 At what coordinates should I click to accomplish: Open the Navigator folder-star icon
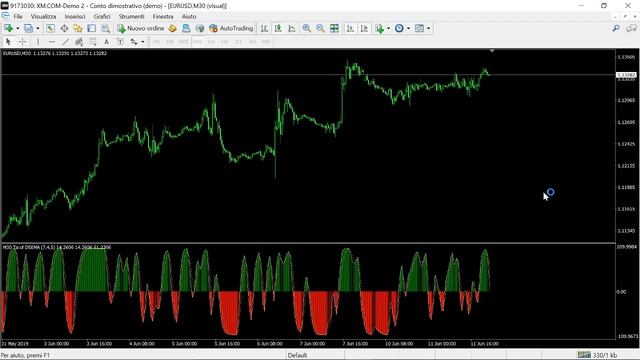[x=78, y=28]
